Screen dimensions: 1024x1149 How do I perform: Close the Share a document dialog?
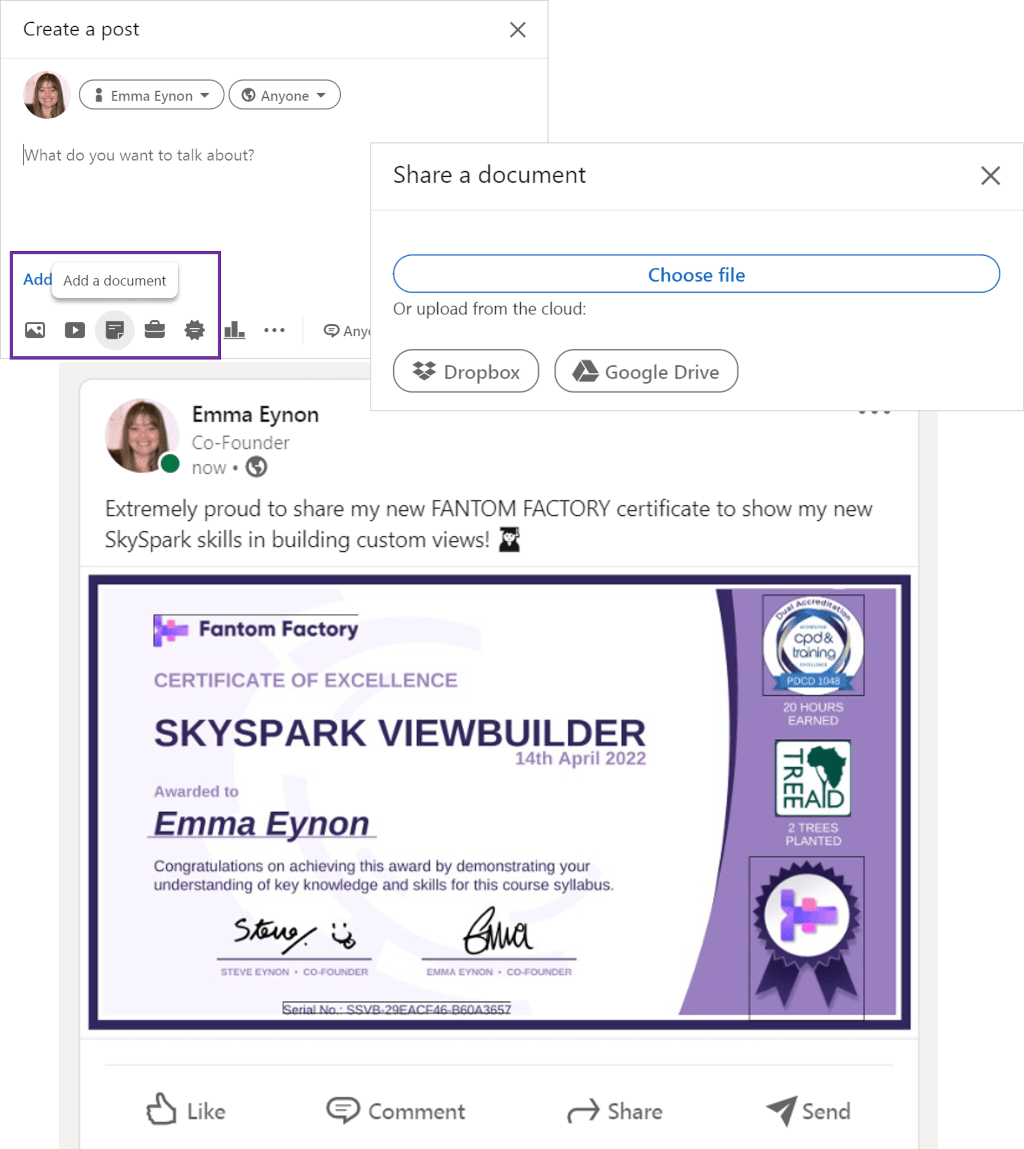[x=990, y=175]
